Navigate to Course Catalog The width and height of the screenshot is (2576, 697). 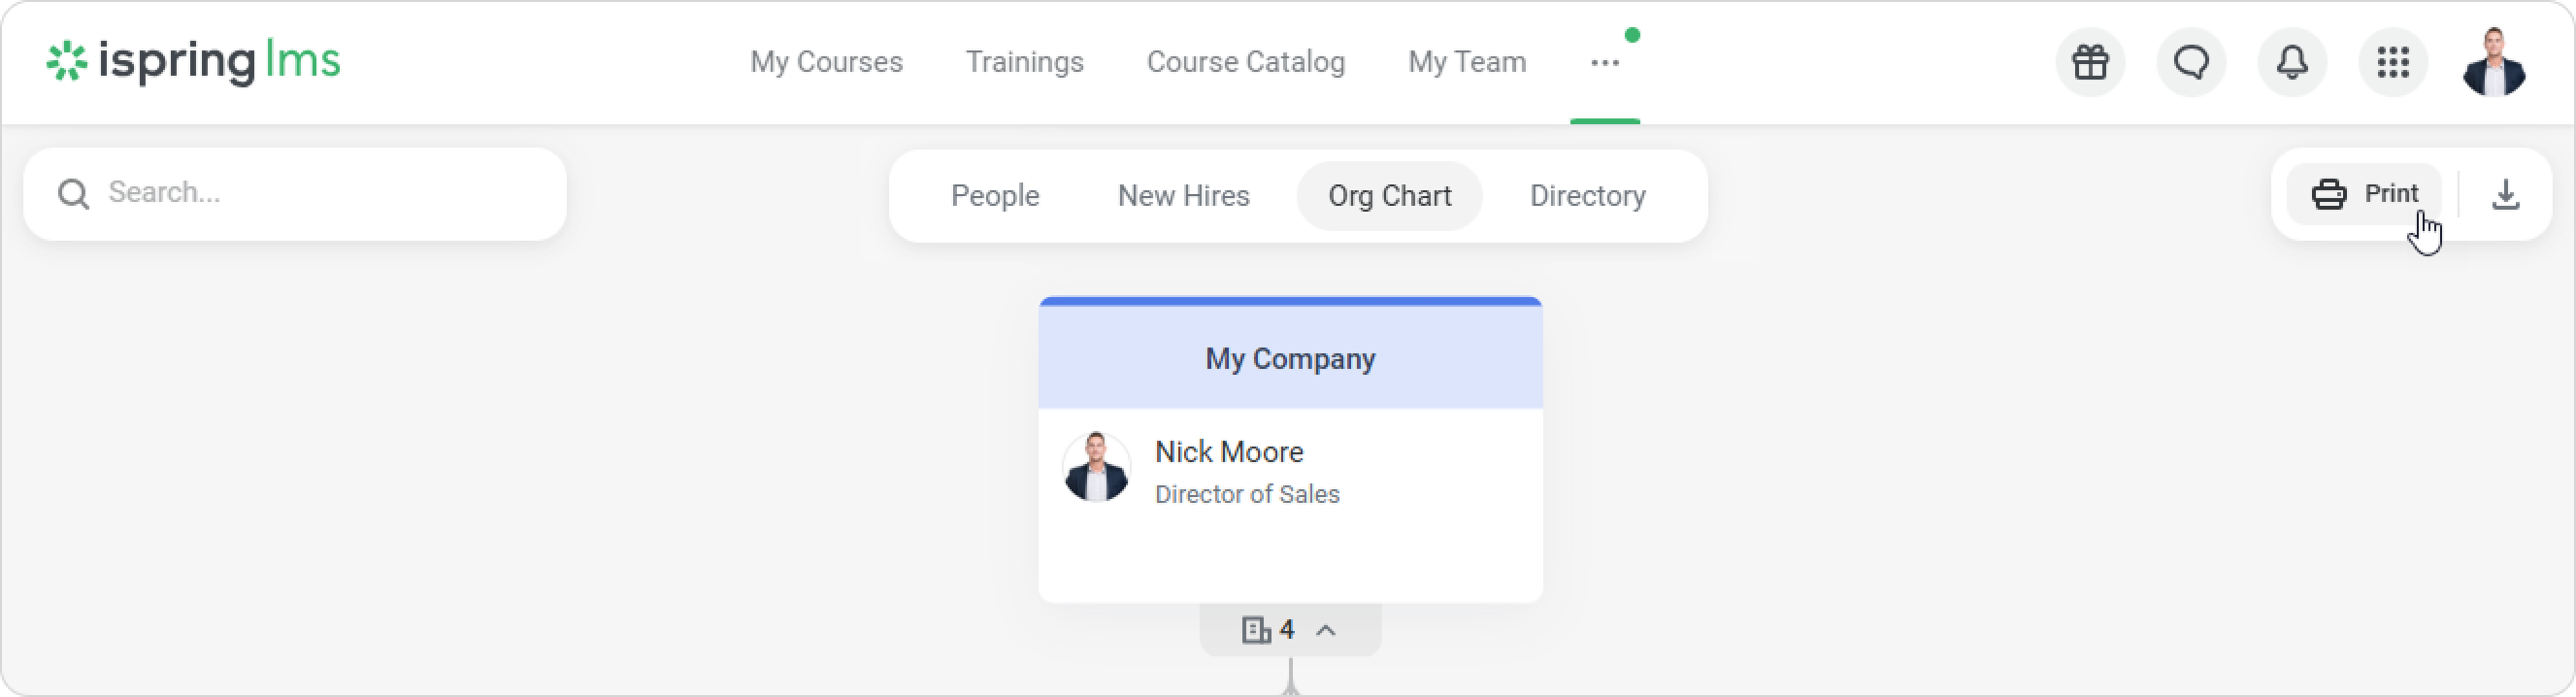tap(1245, 63)
